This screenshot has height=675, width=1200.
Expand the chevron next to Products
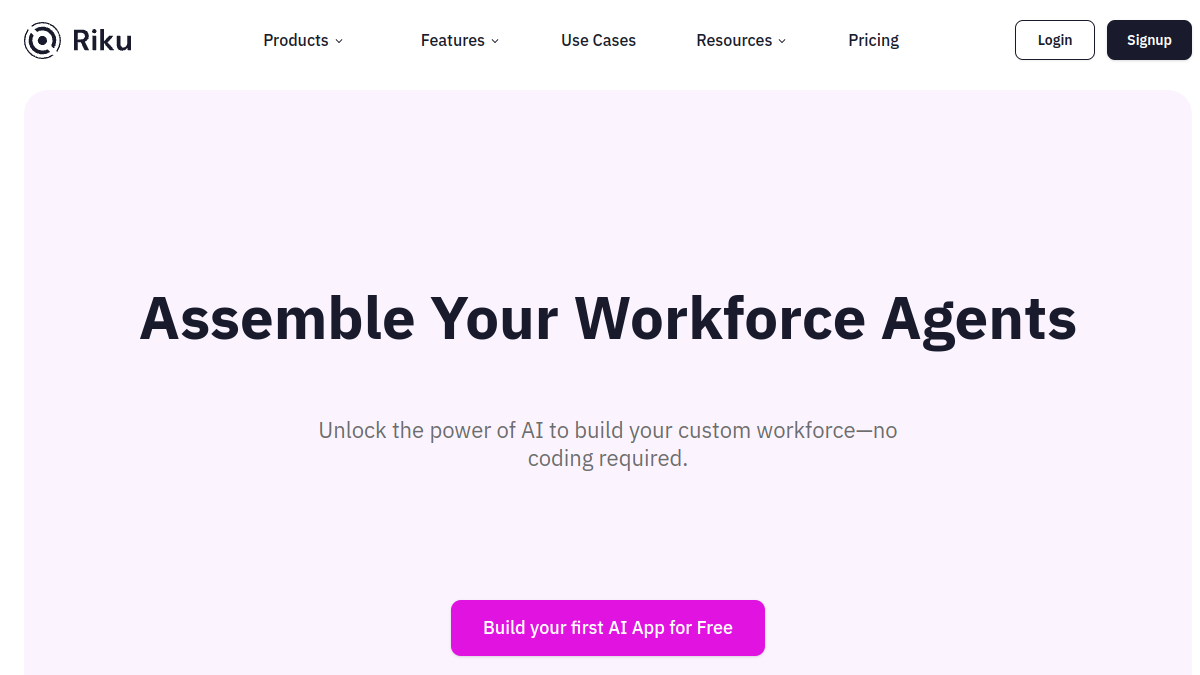tap(339, 41)
